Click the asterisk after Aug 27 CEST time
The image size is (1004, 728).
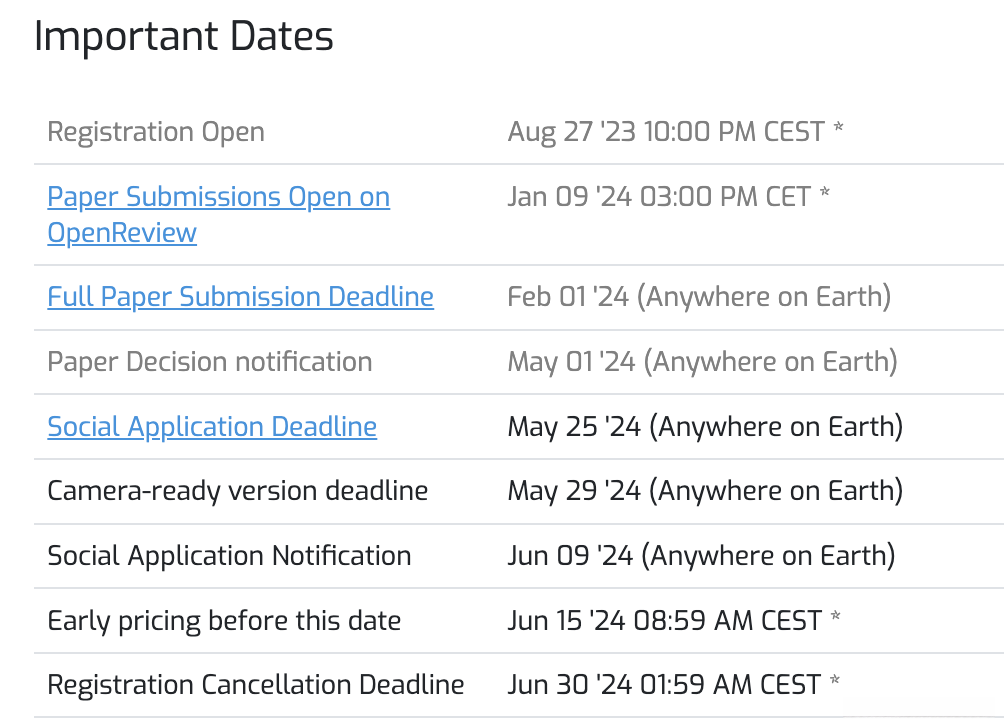838,131
